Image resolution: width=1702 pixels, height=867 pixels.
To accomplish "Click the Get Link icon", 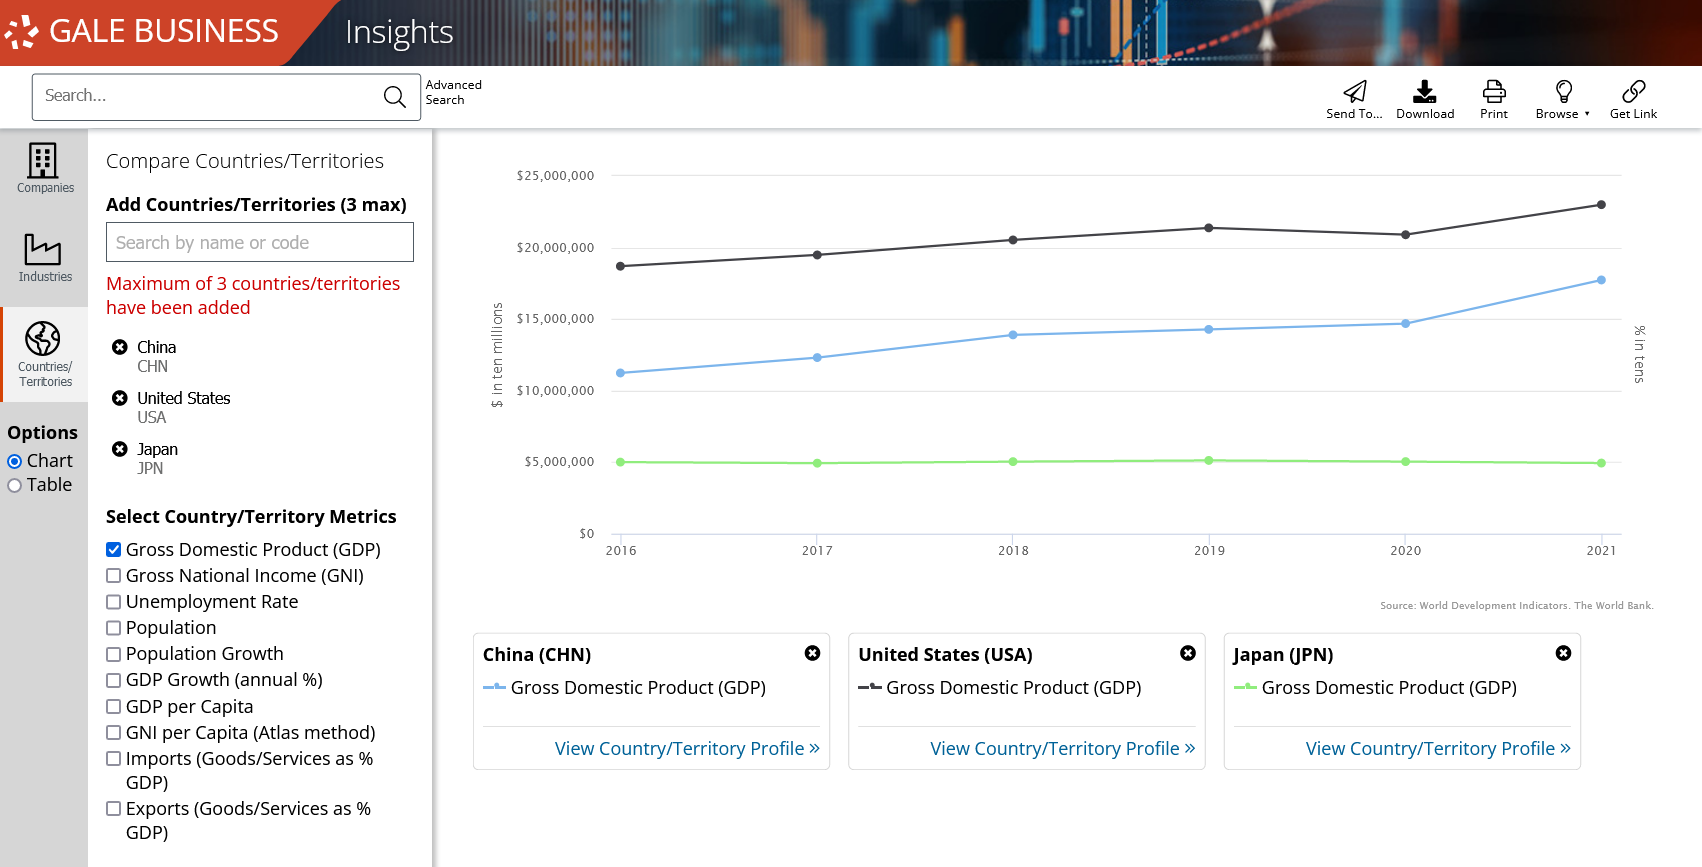I will 1633,100.
